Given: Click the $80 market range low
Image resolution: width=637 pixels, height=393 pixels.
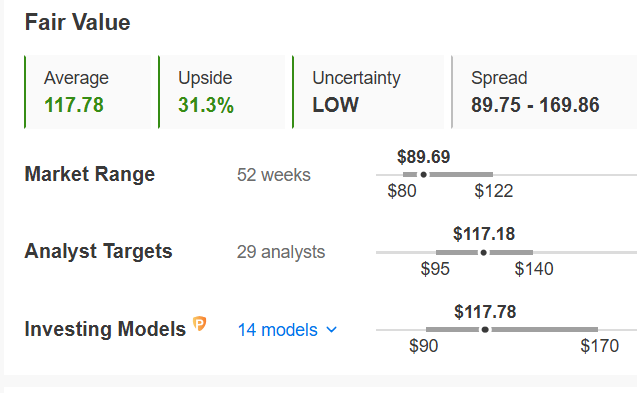Looking at the screenshot, I should click(x=402, y=191).
